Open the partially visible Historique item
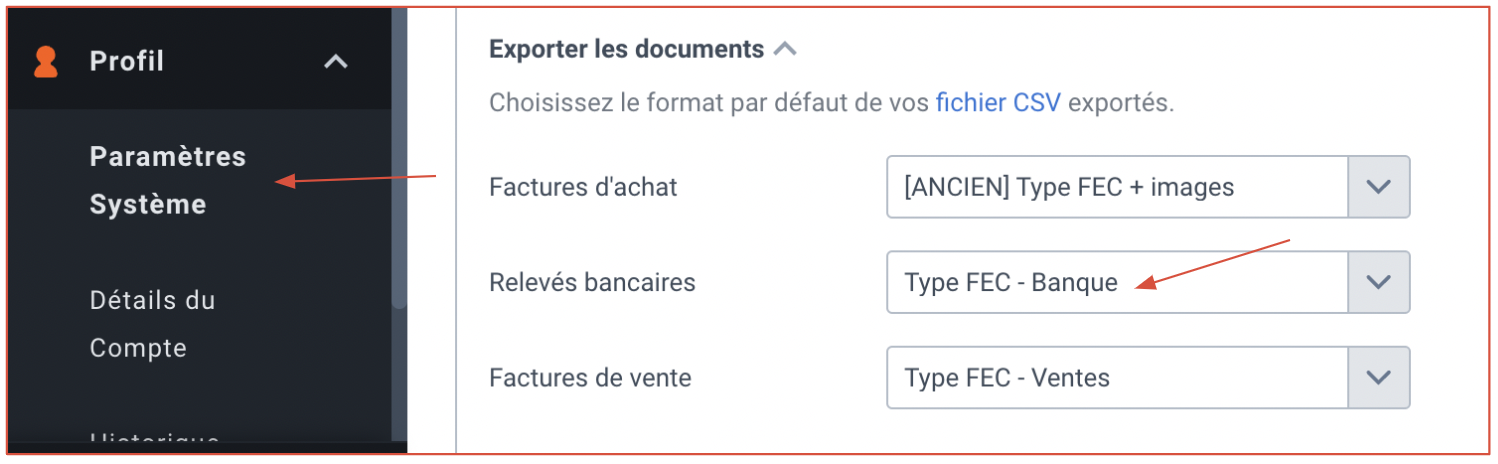Viewport: 1498px width, 464px height. [154, 440]
